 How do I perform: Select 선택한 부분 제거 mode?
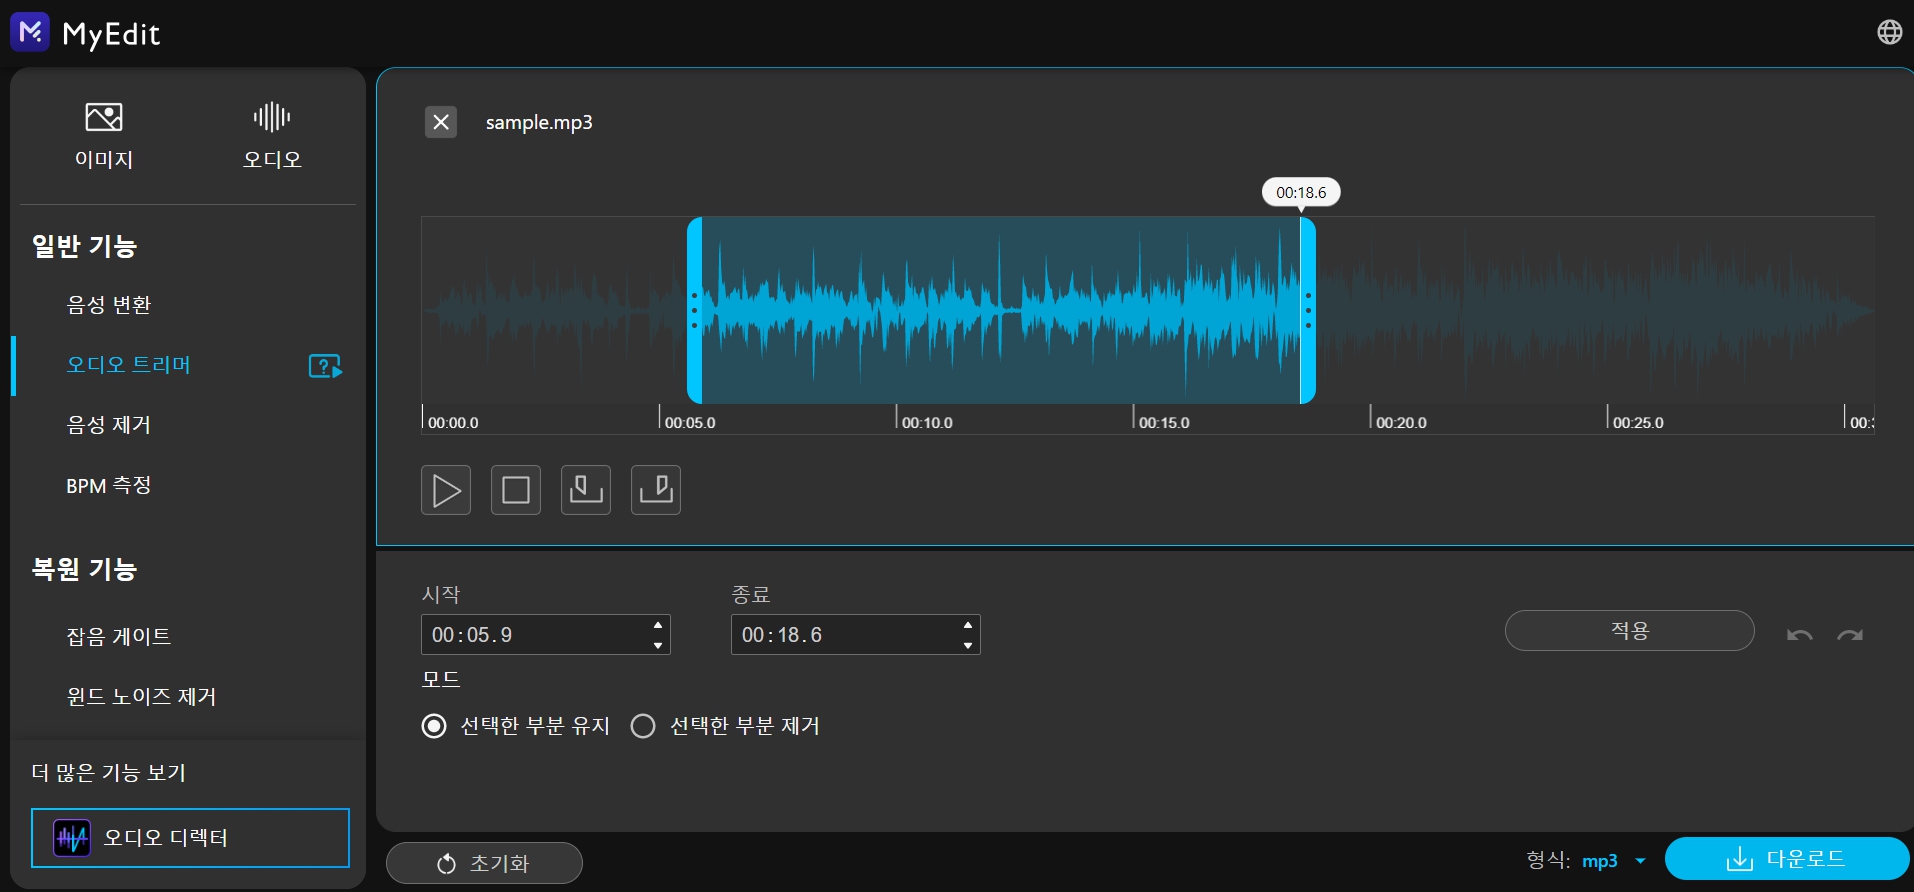click(x=643, y=726)
